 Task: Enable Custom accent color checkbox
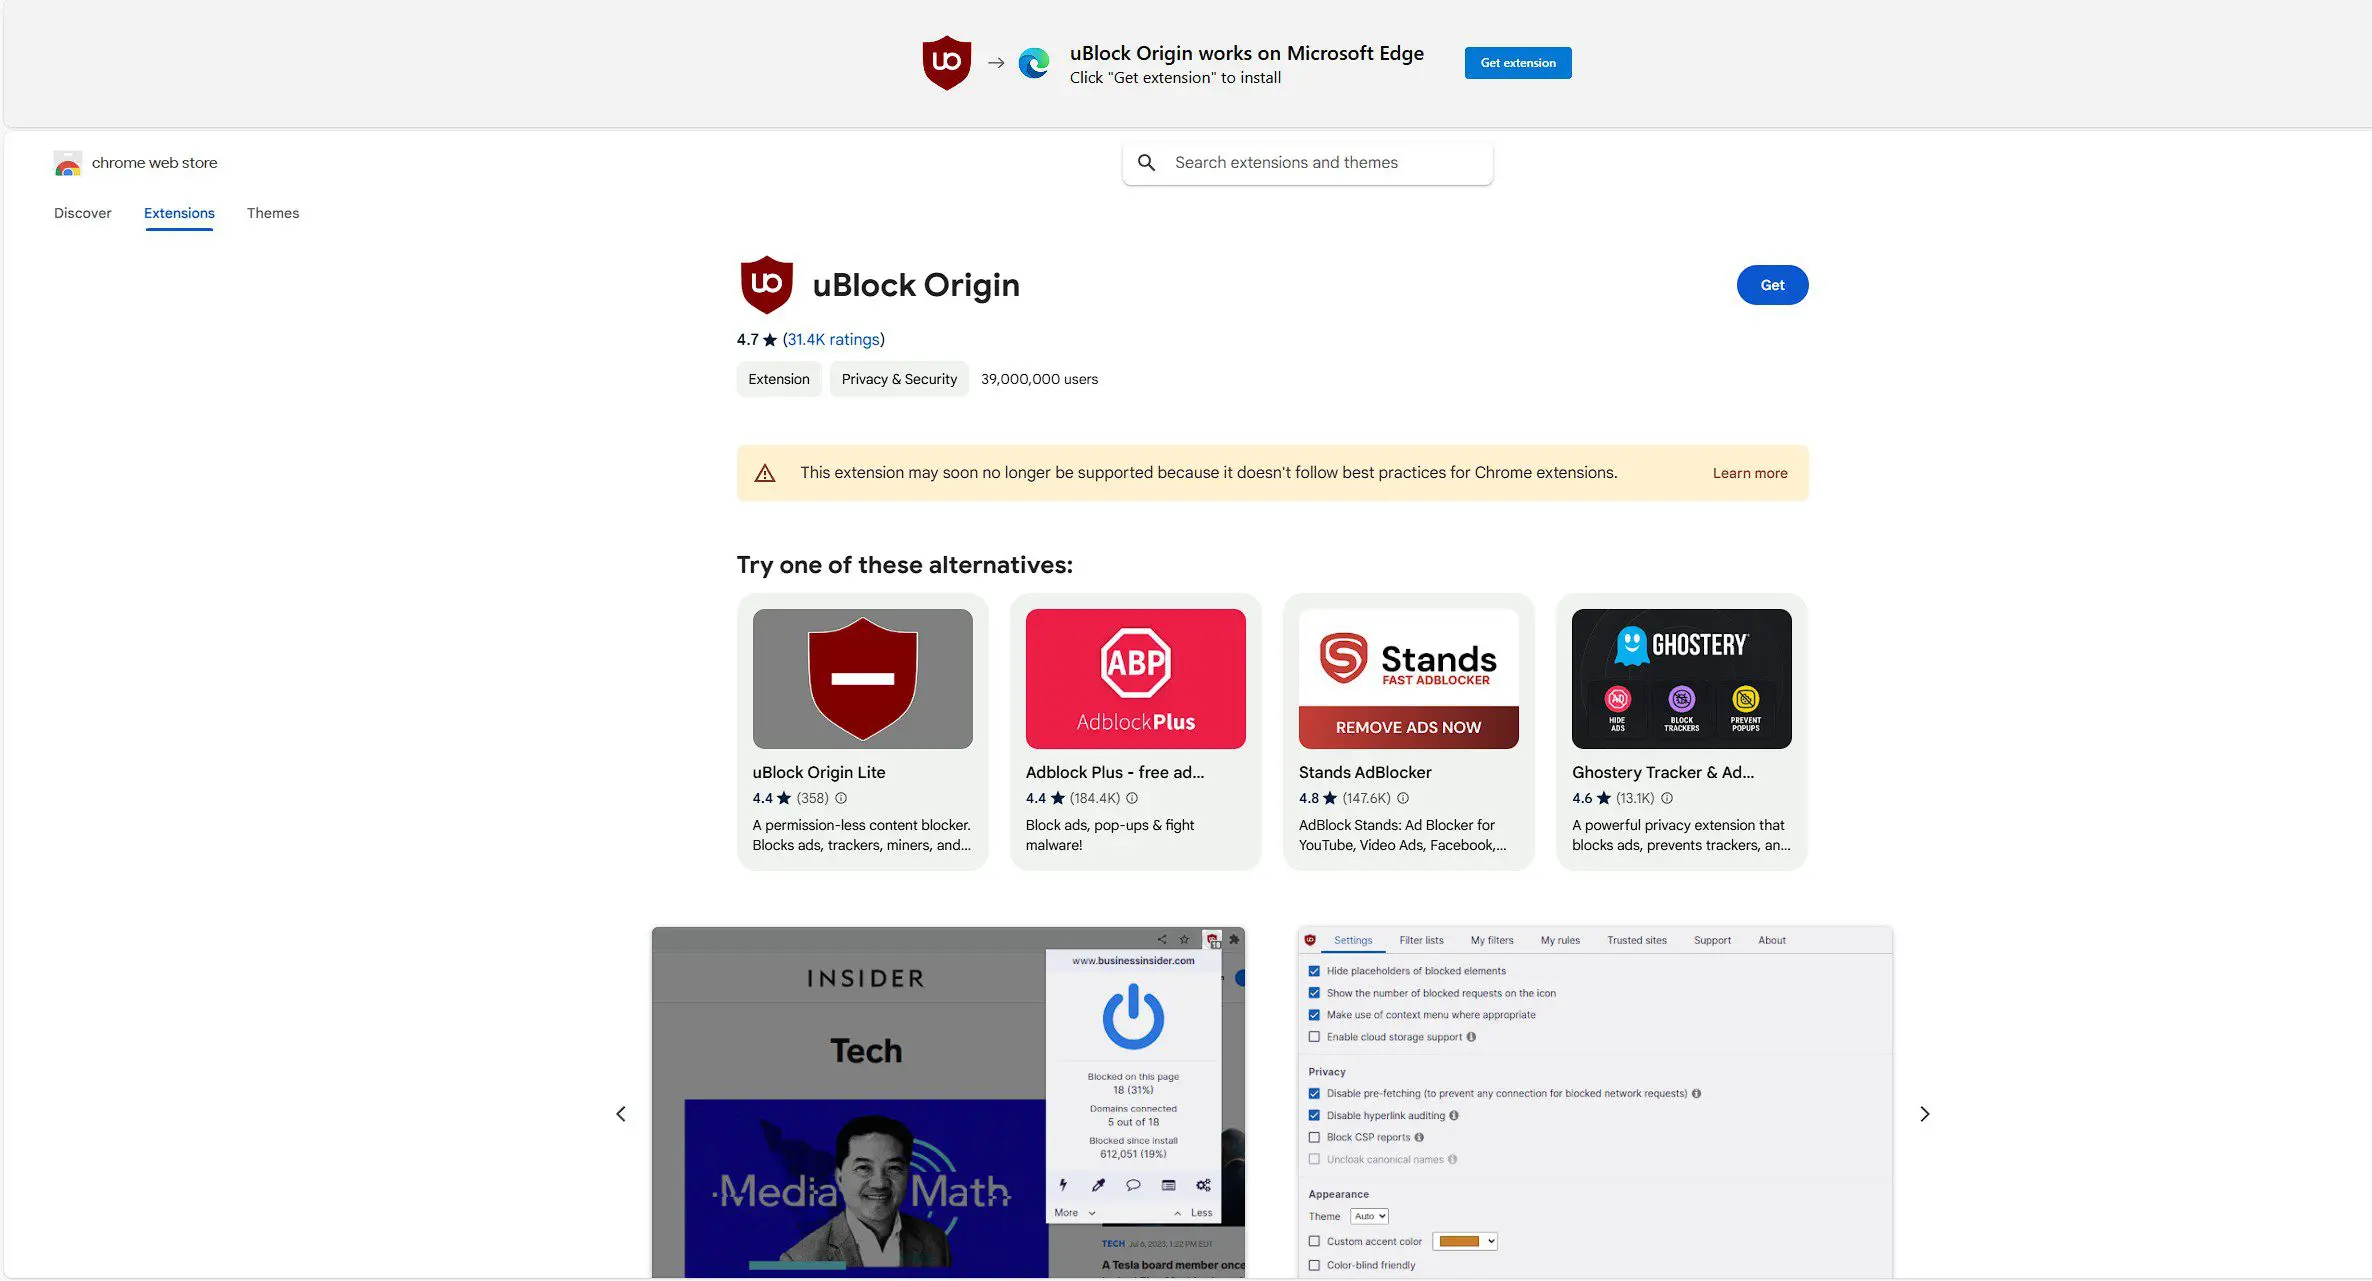point(1314,1242)
